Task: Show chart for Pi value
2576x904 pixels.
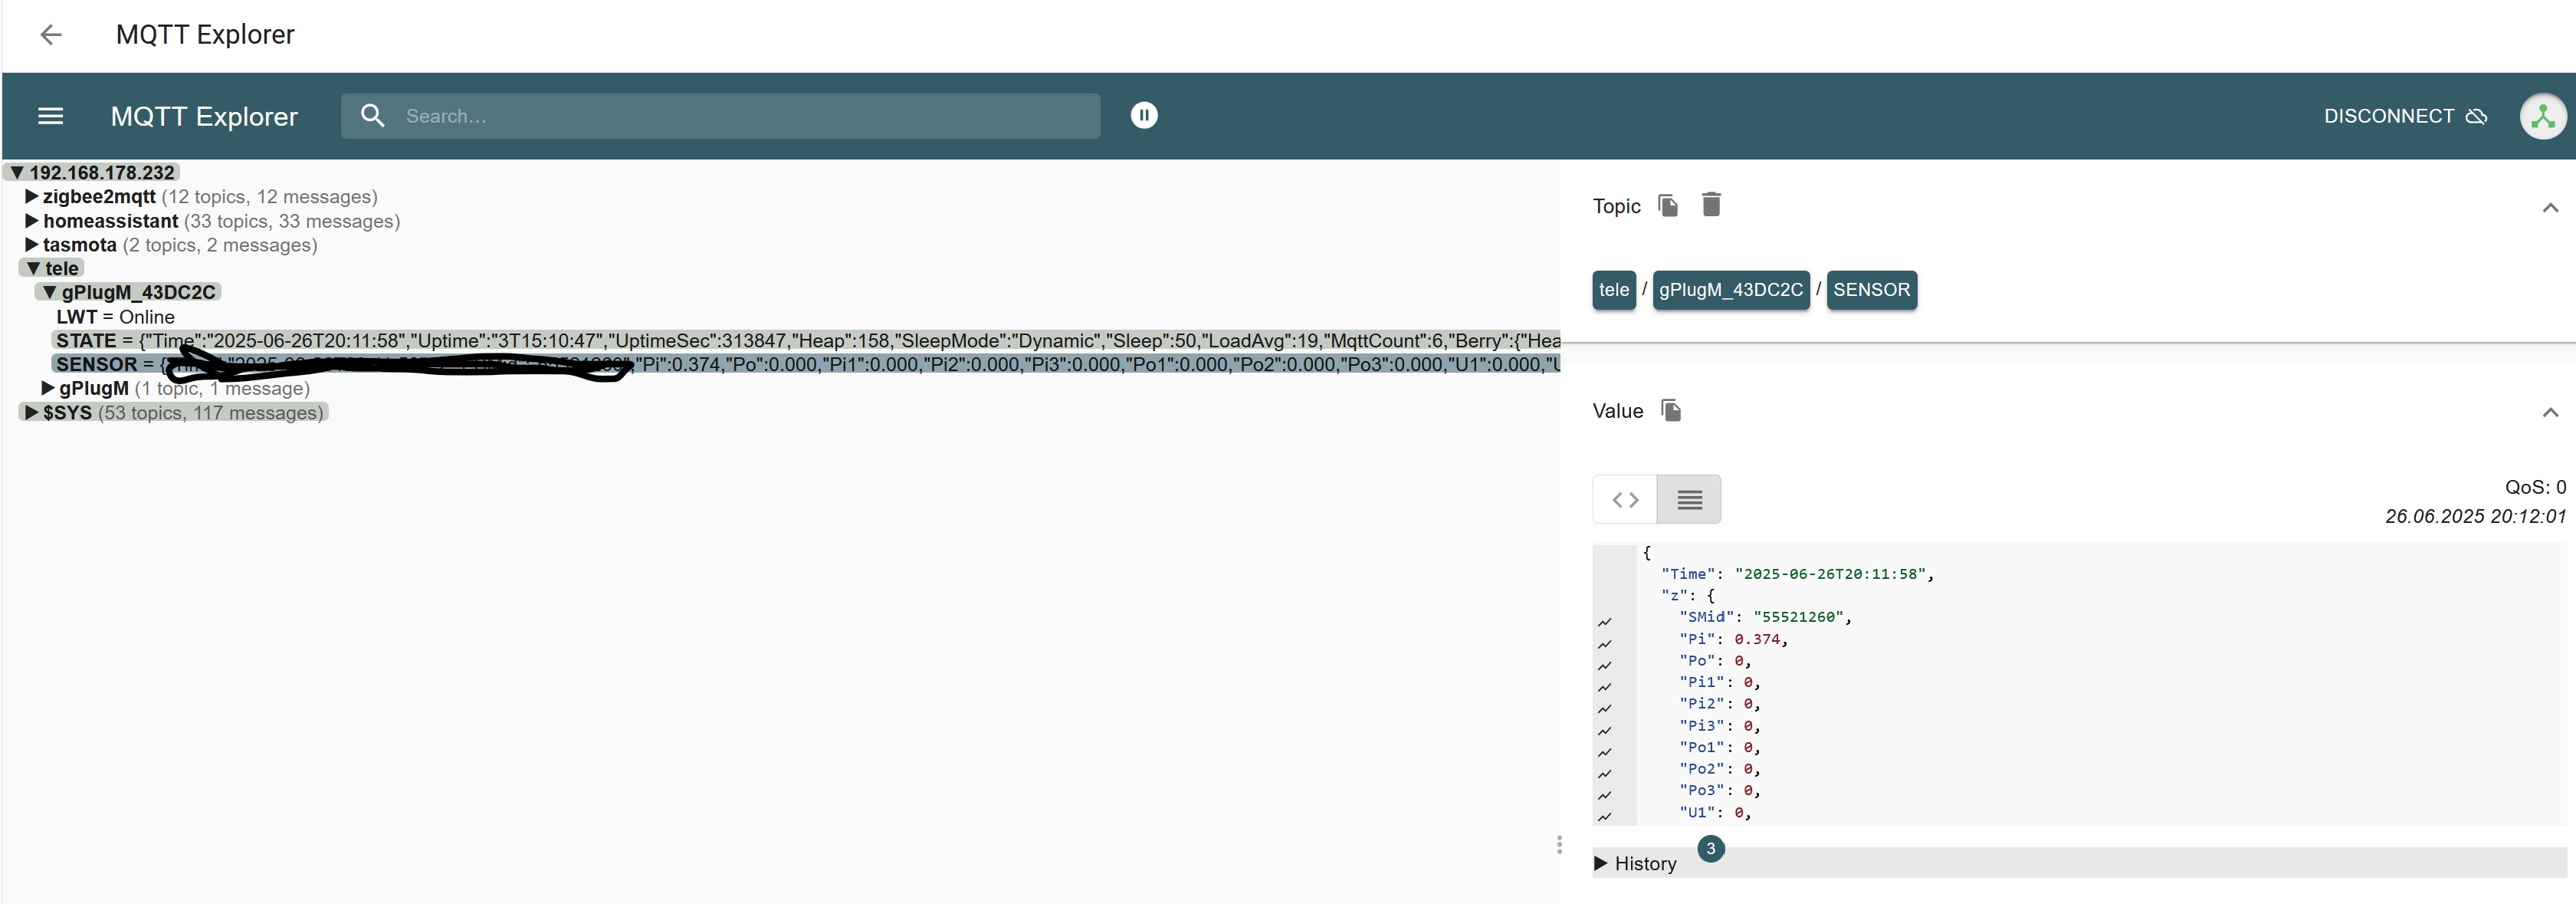Action: pyautogui.click(x=1605, y=644)
